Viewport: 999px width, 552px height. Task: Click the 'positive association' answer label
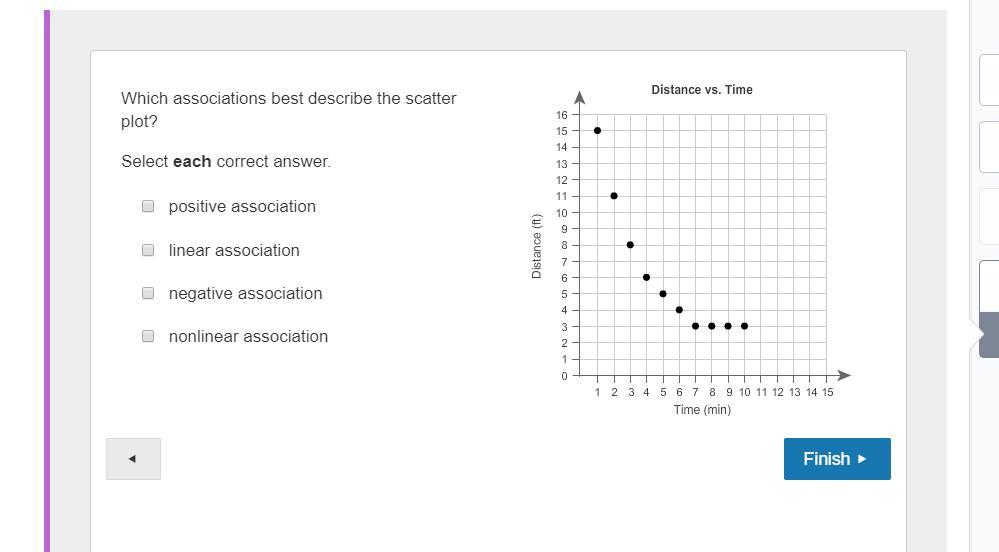tap(242, 206)
